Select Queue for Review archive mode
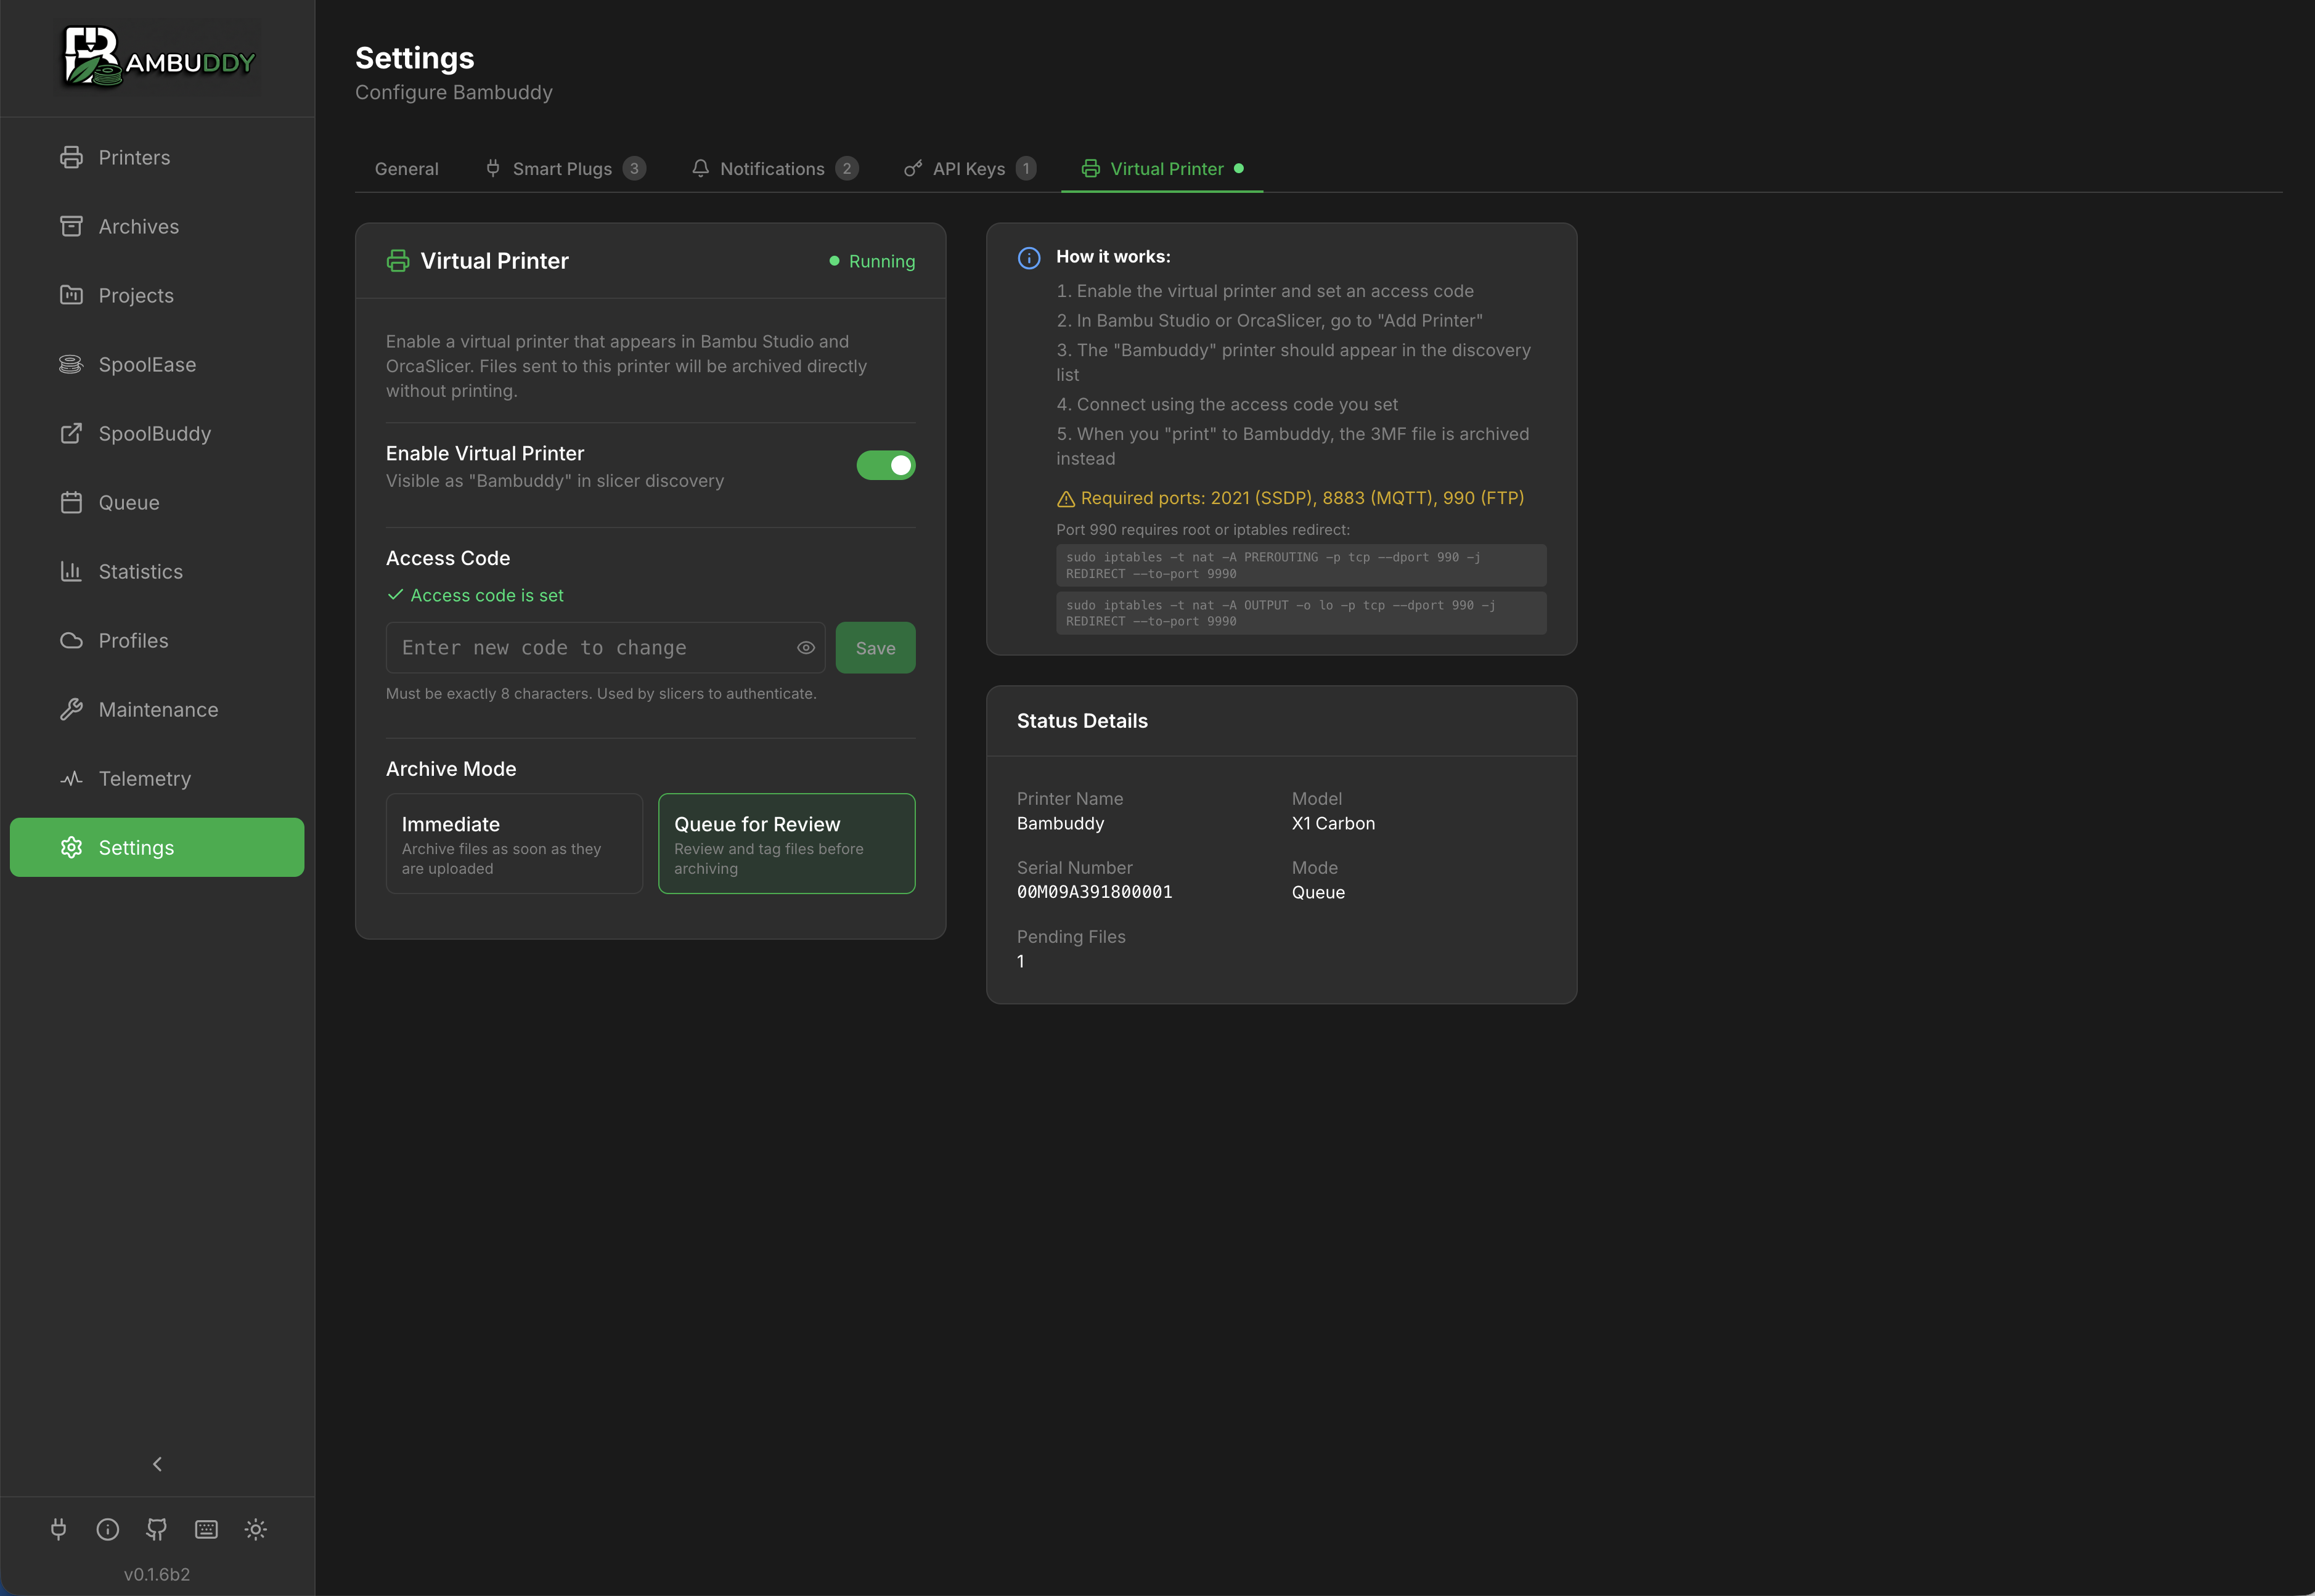This screenshot has width=2315, height=1596. (786, 843)
